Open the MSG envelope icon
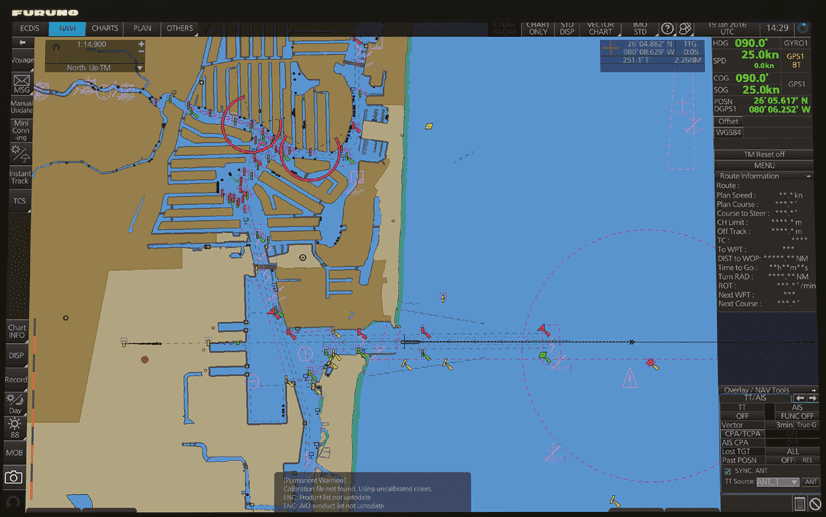 point(22,84)
